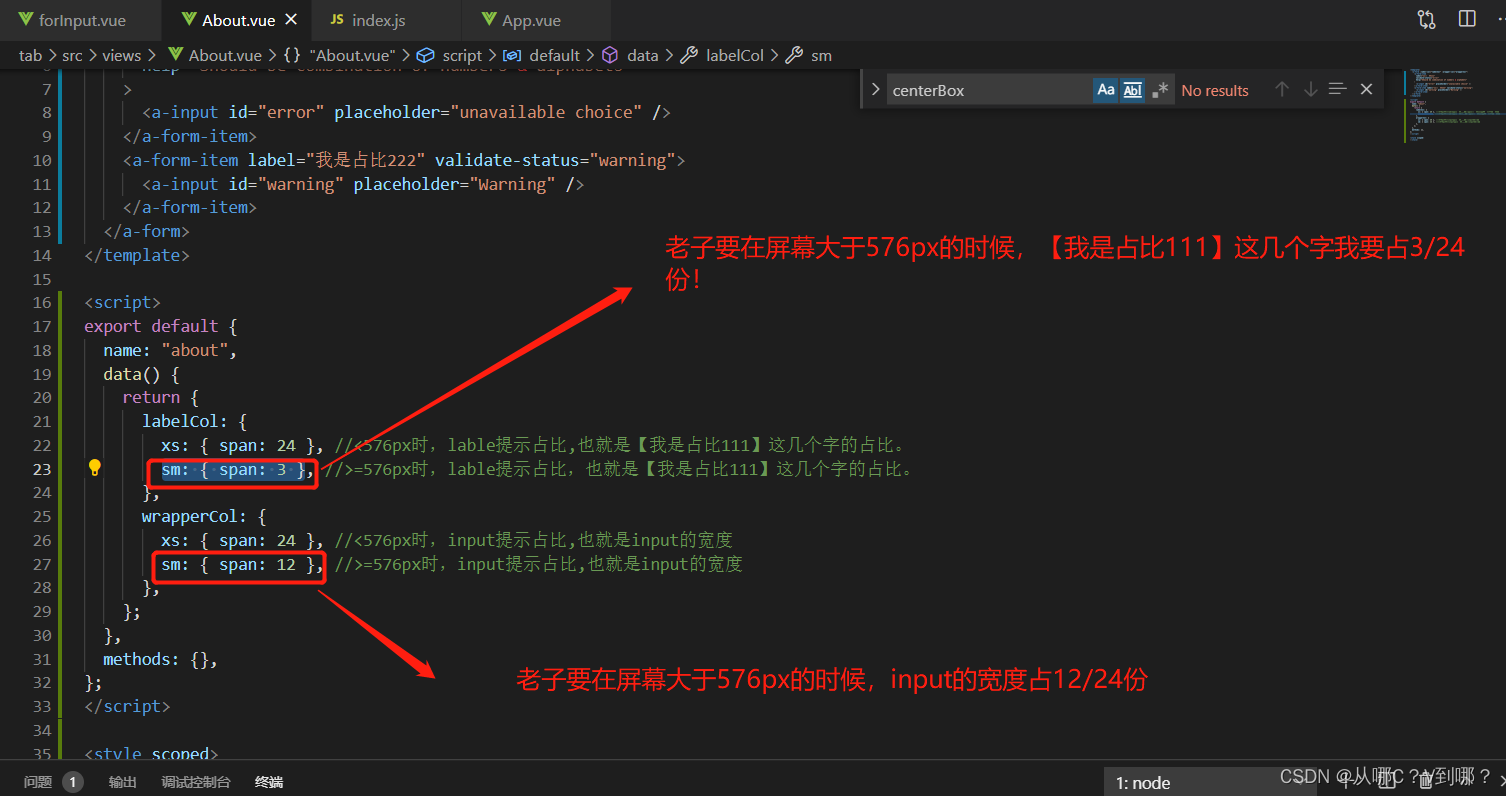Click the a-input id="error" line

coord(406,112)
